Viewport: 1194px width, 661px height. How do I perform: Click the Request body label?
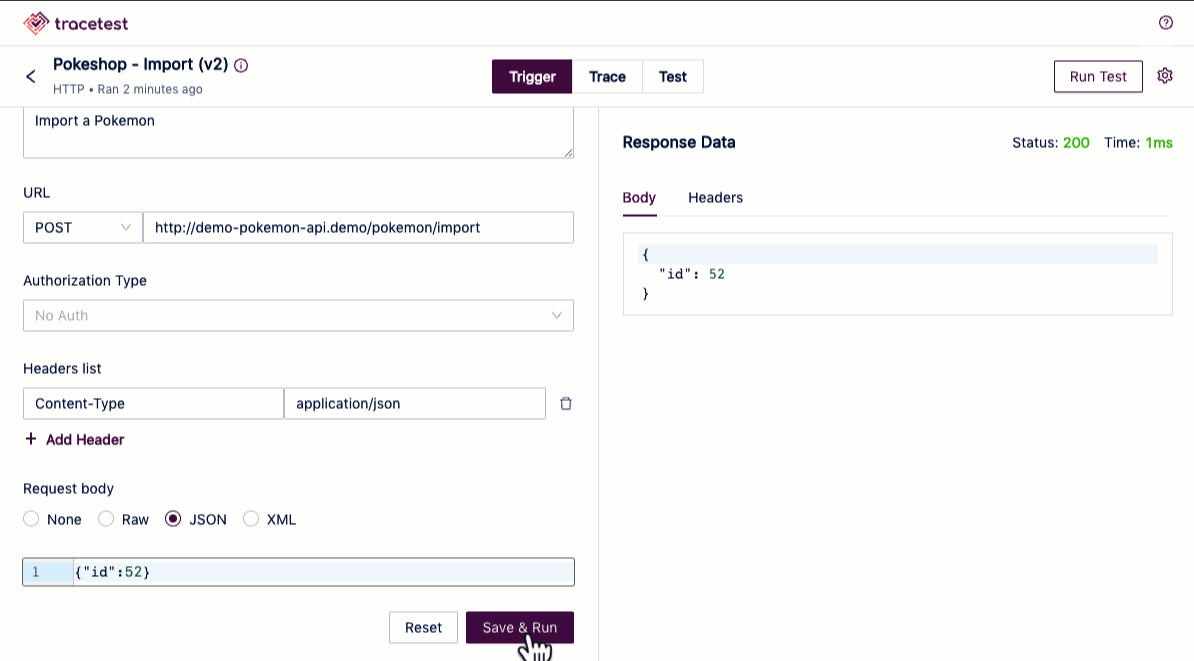click(69, 489)
